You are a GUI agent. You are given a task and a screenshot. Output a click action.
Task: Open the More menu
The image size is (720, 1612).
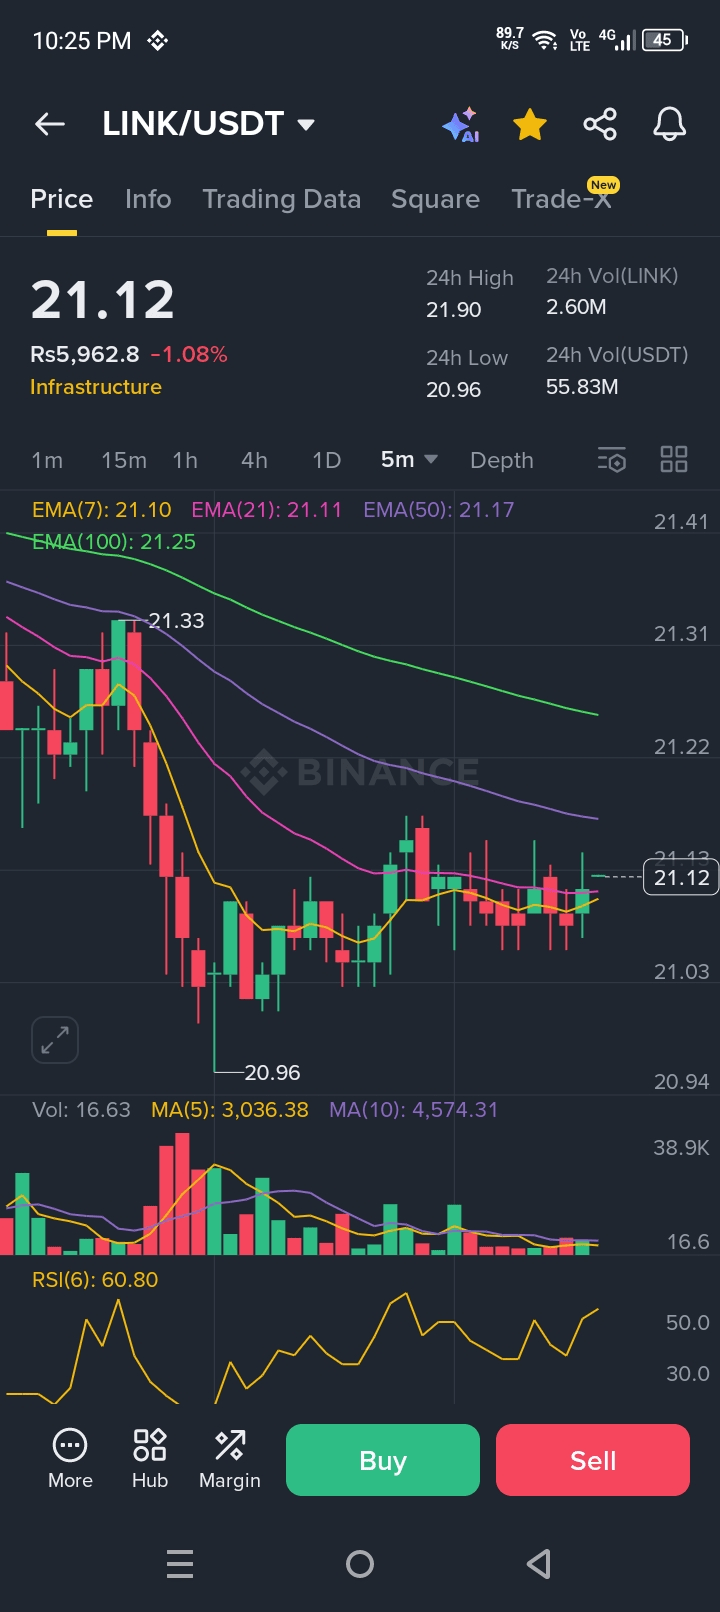(x=70, y=1460)
